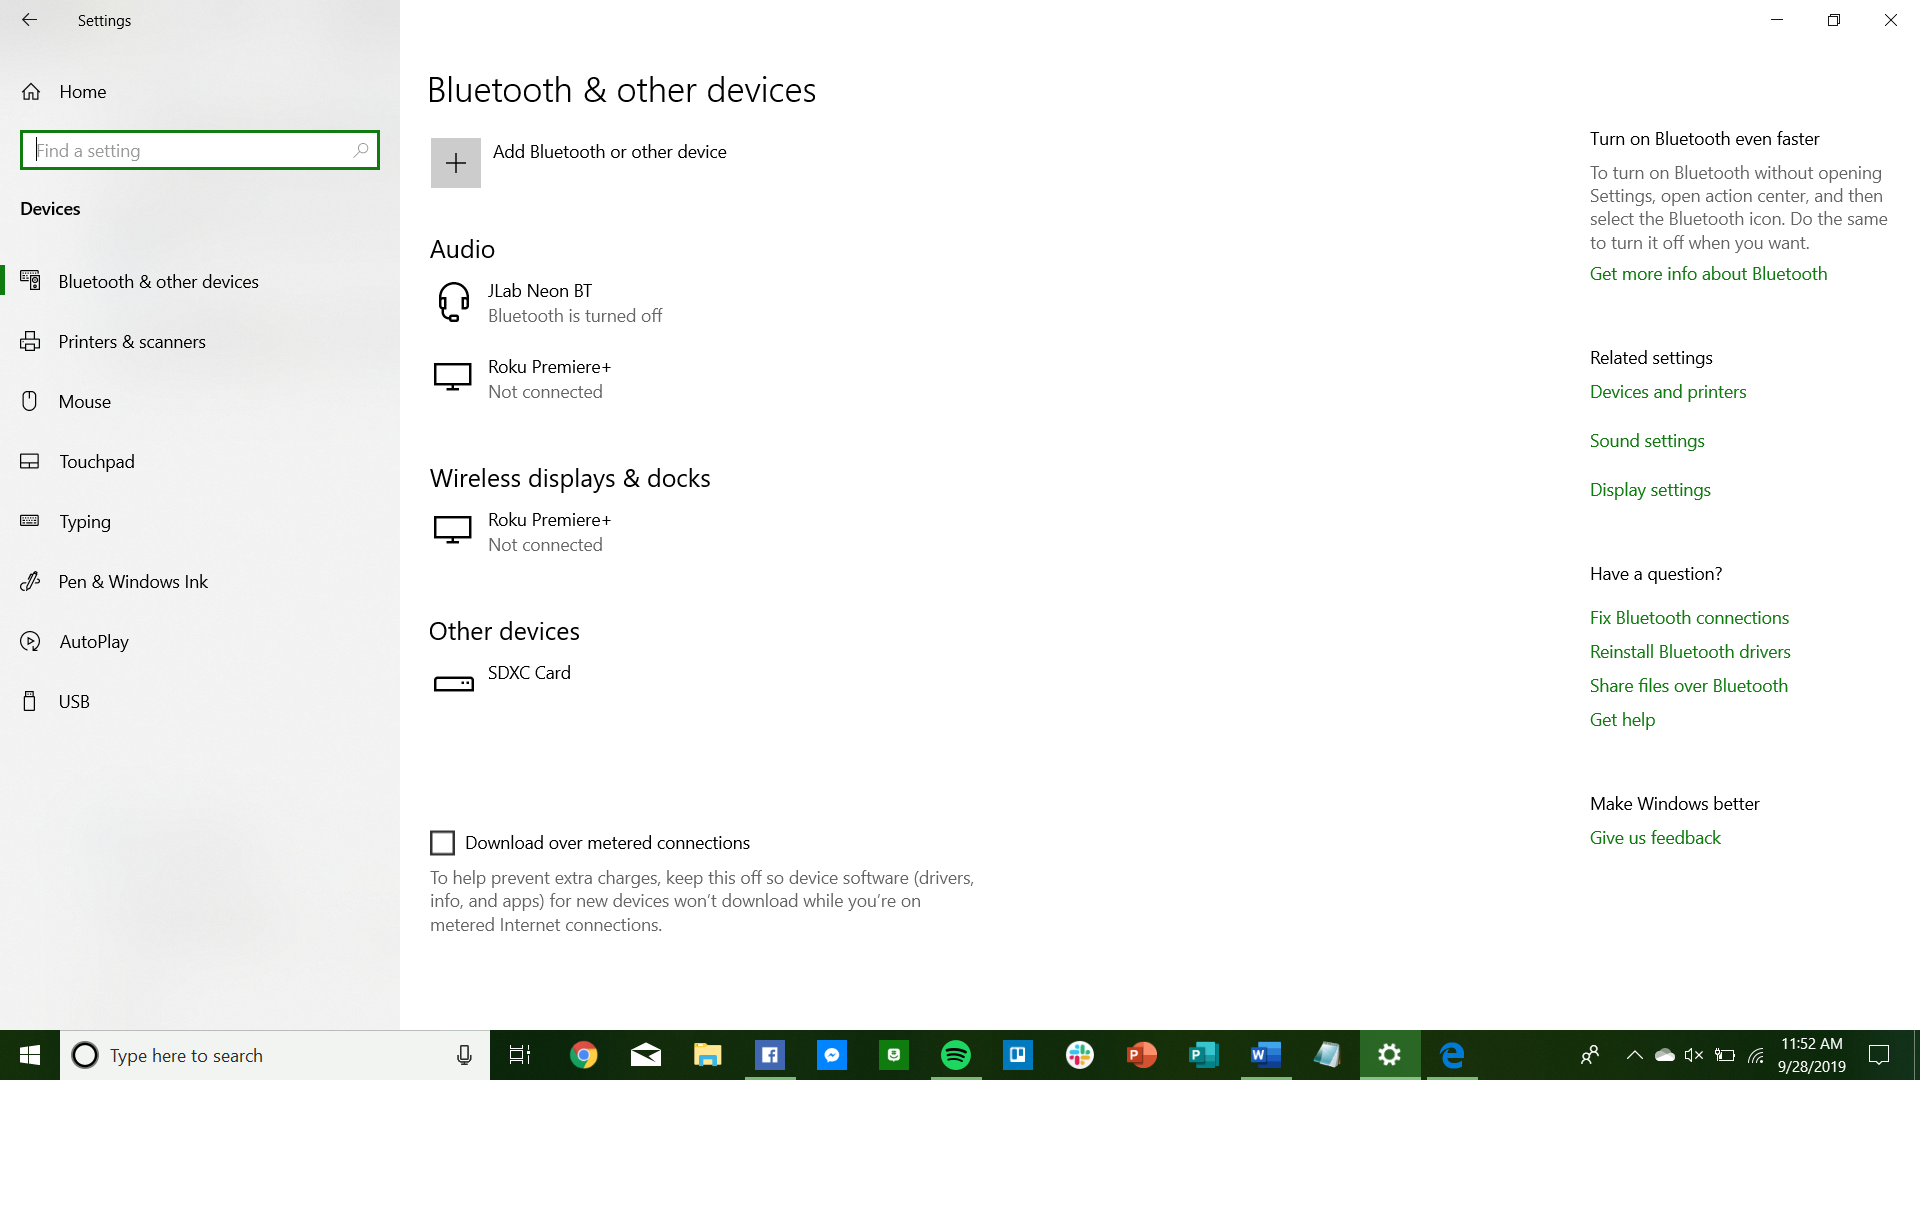
Task: Click Get more info about Bluetooth link
Action: point(1708,274)
